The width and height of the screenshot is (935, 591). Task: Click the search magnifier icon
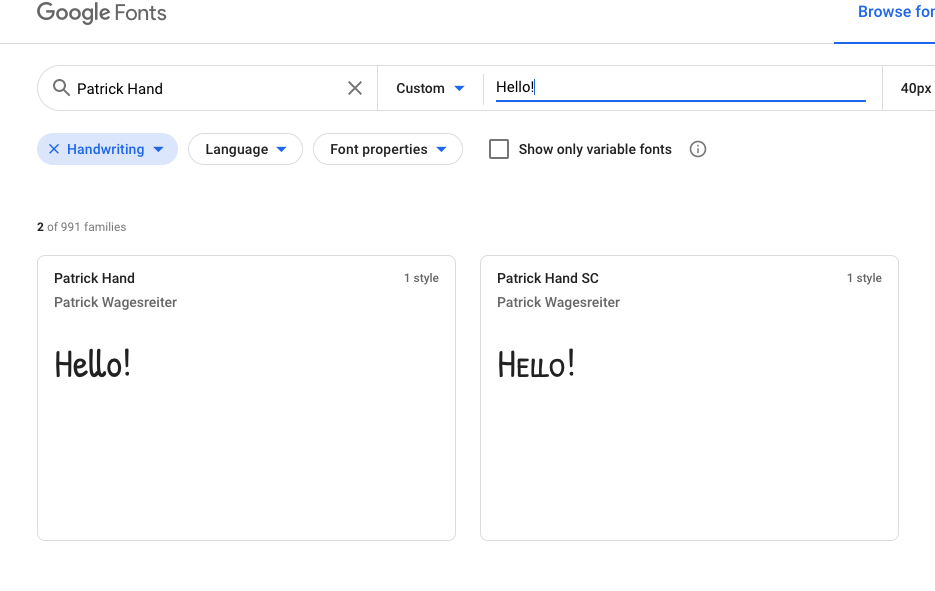[61, 88]
